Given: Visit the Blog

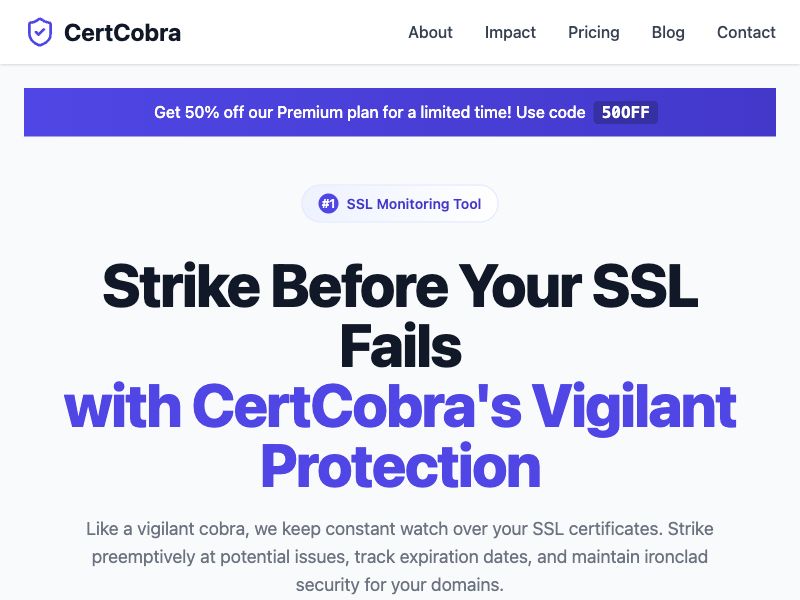Looking at the screenshot, I should pyautogui.click(x=668, y=32).
